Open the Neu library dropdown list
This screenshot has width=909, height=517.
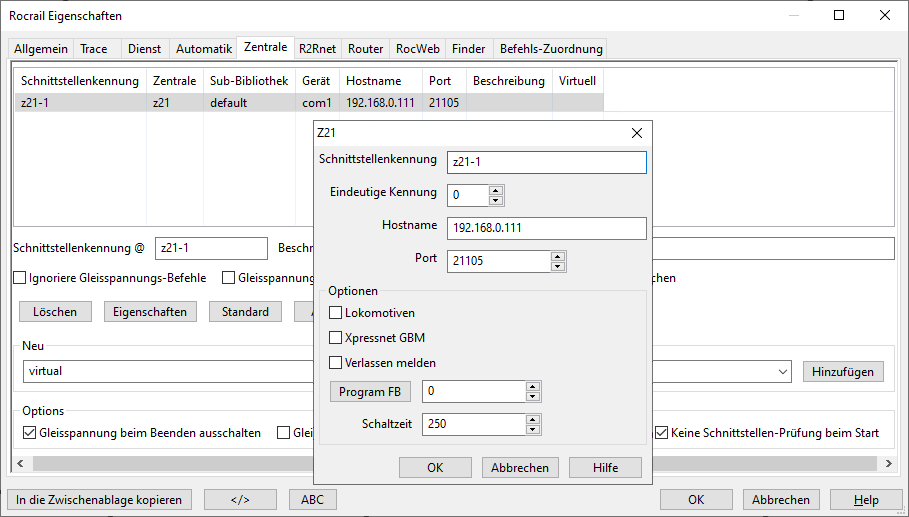tap(783, 372)
